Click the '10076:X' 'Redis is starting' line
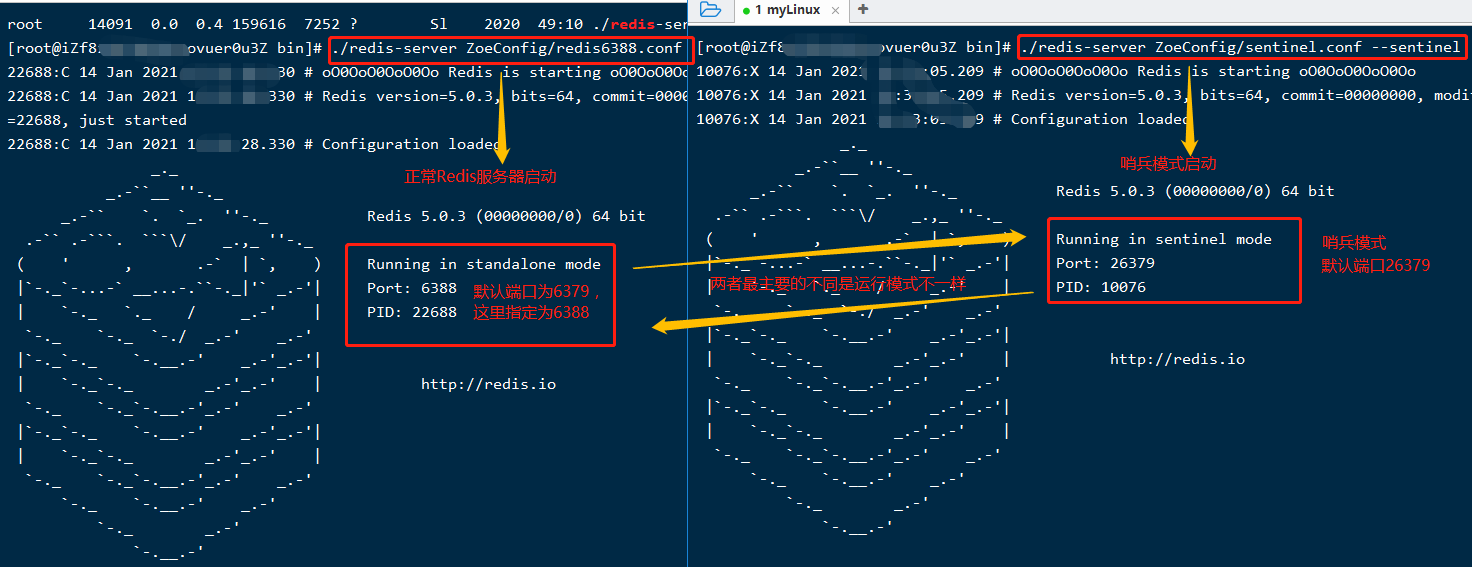1472x567 pixels. click(1056, 71)
